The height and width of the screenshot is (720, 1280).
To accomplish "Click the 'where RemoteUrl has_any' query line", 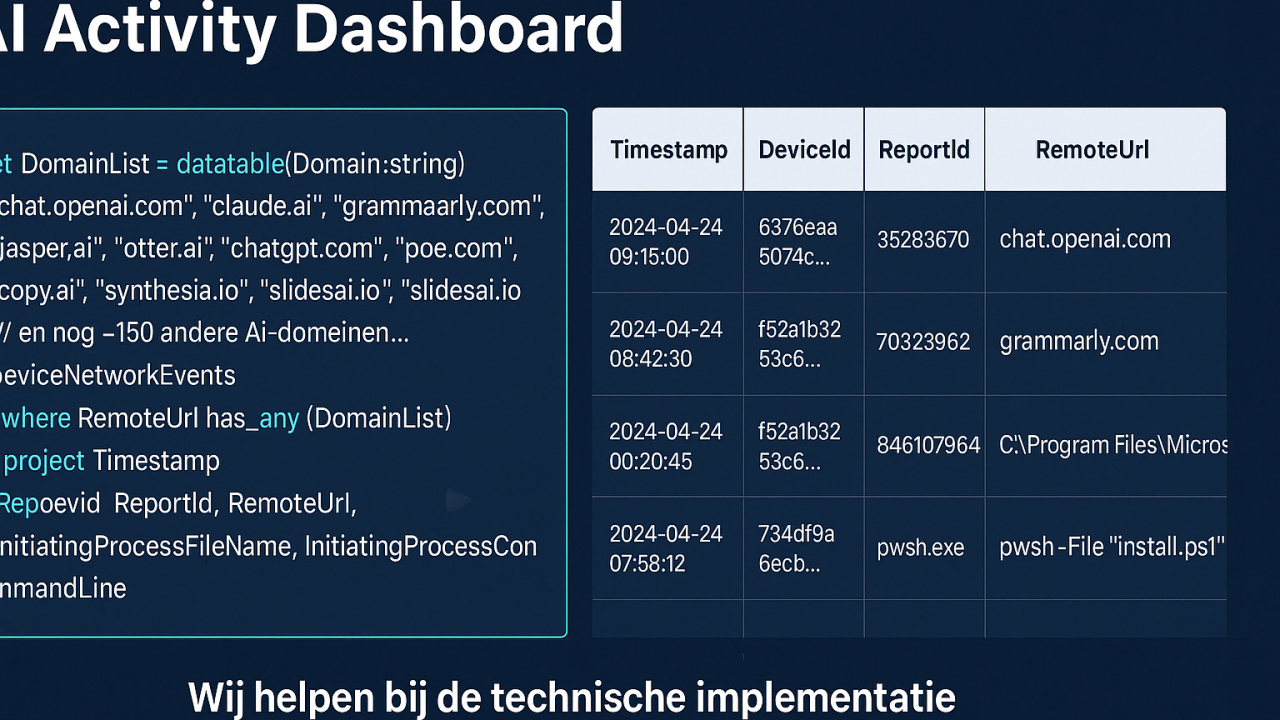I will coord(226,418).
